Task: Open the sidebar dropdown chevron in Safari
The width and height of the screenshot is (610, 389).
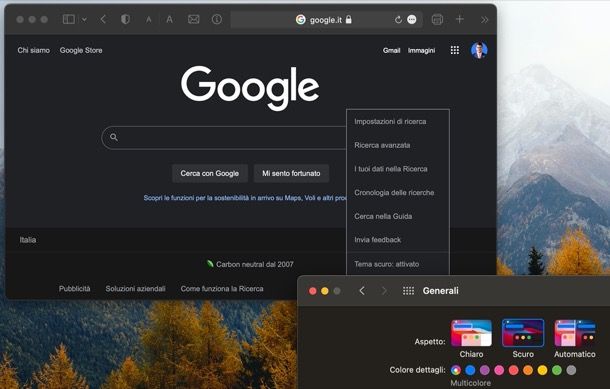Action: [x=84, y=19]
